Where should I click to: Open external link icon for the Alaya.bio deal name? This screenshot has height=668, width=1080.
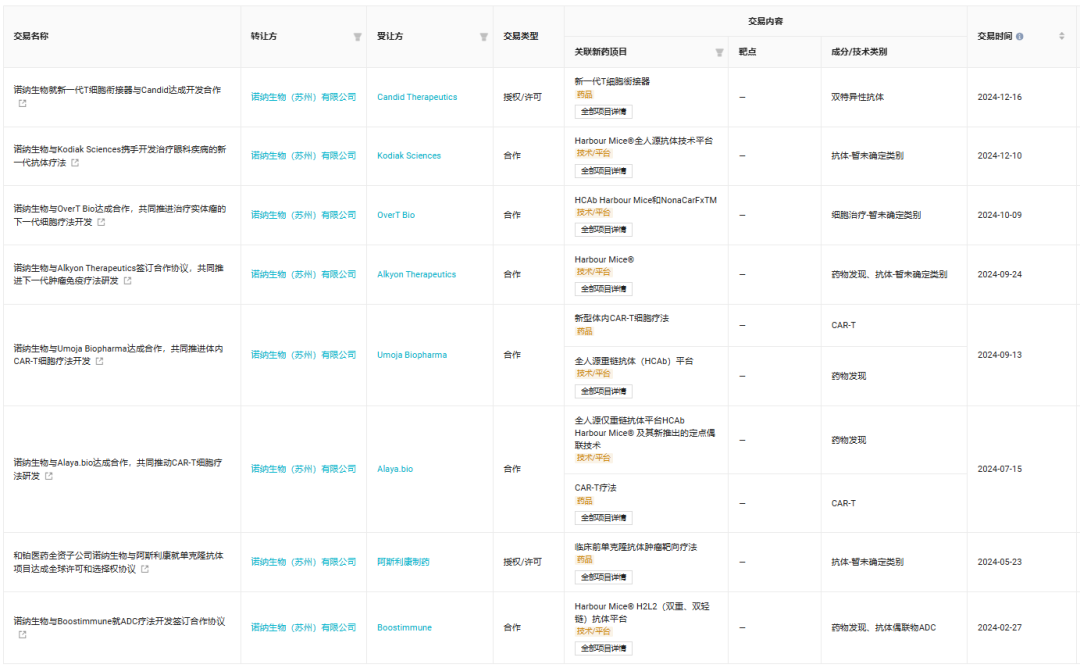(49, 476)
